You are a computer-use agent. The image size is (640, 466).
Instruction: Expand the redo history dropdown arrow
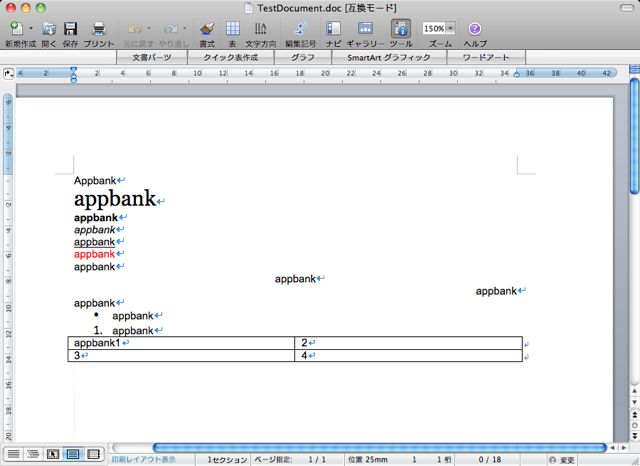184,28
